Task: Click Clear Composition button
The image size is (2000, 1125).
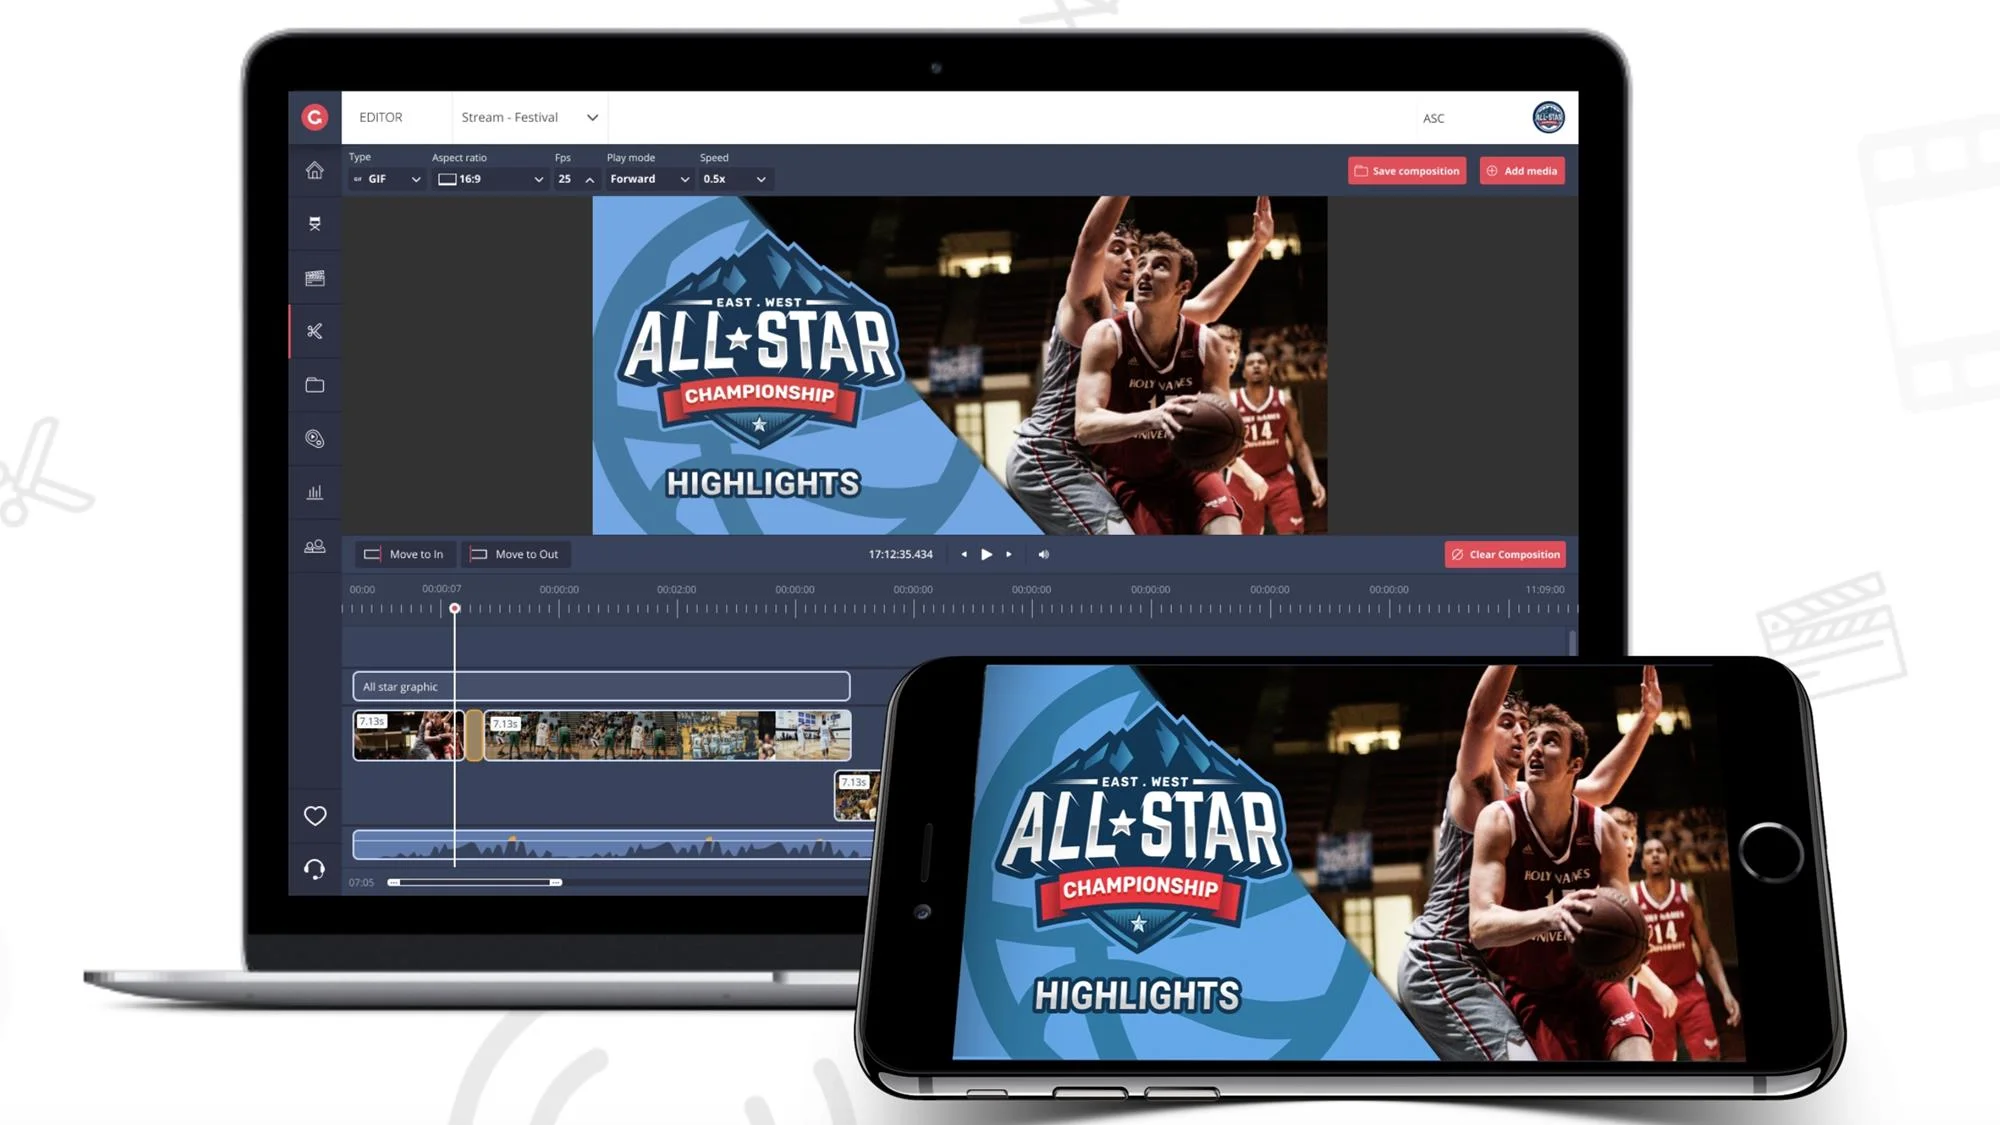Action: coord(1505,554)
